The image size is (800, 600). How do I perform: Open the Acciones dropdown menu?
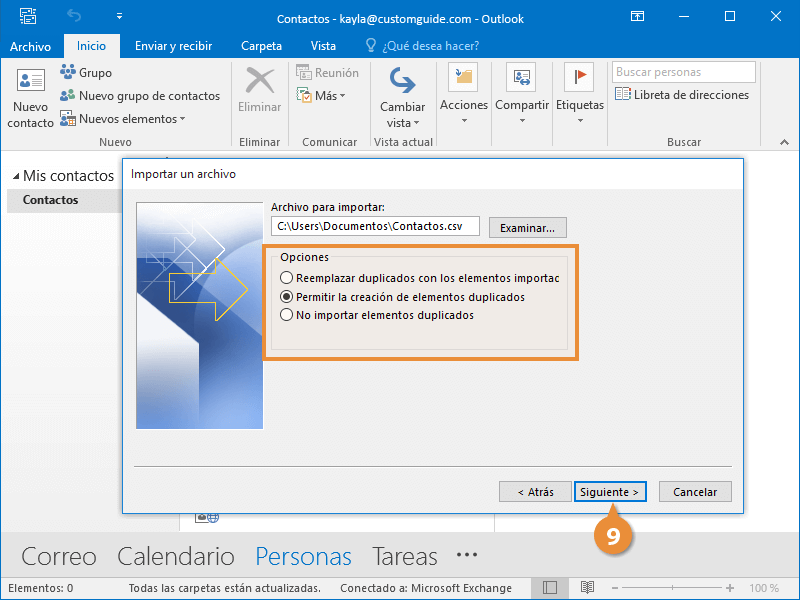464,105
